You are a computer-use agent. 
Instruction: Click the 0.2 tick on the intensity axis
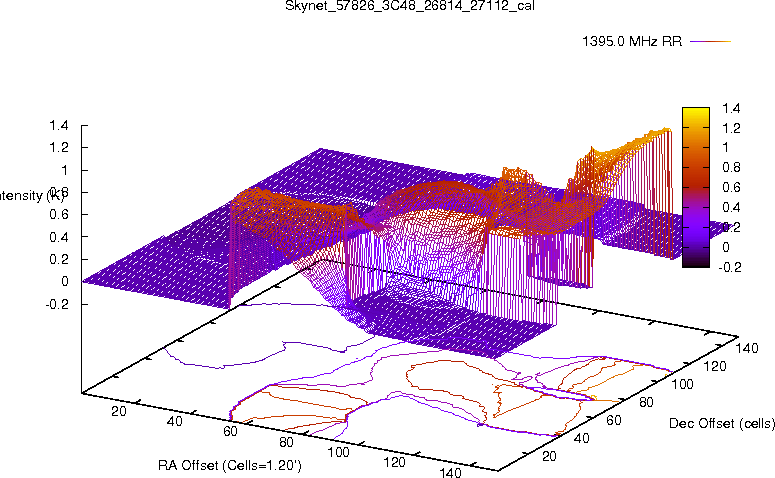(x=58, y=259)
